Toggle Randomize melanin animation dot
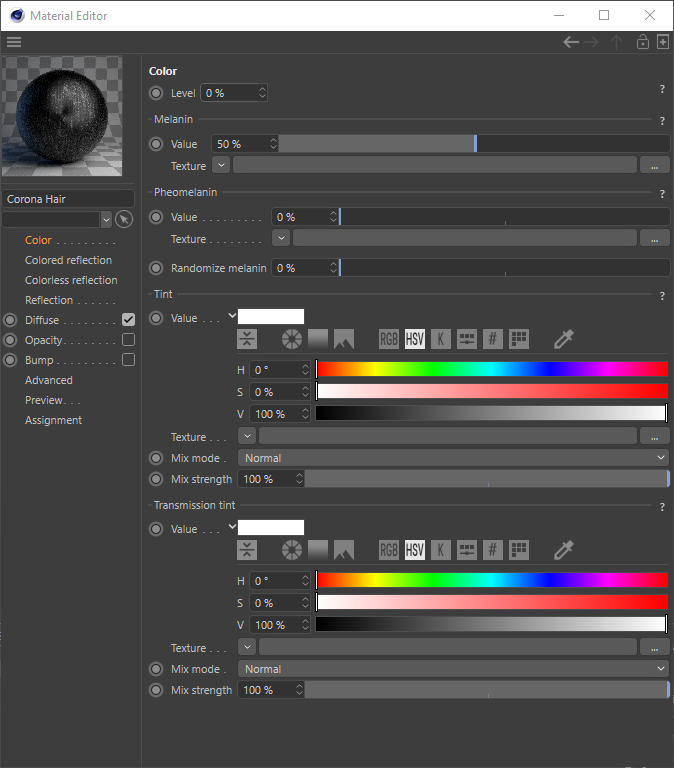The height and width of the screenshot is (768, 674). [x=156, y=268]
